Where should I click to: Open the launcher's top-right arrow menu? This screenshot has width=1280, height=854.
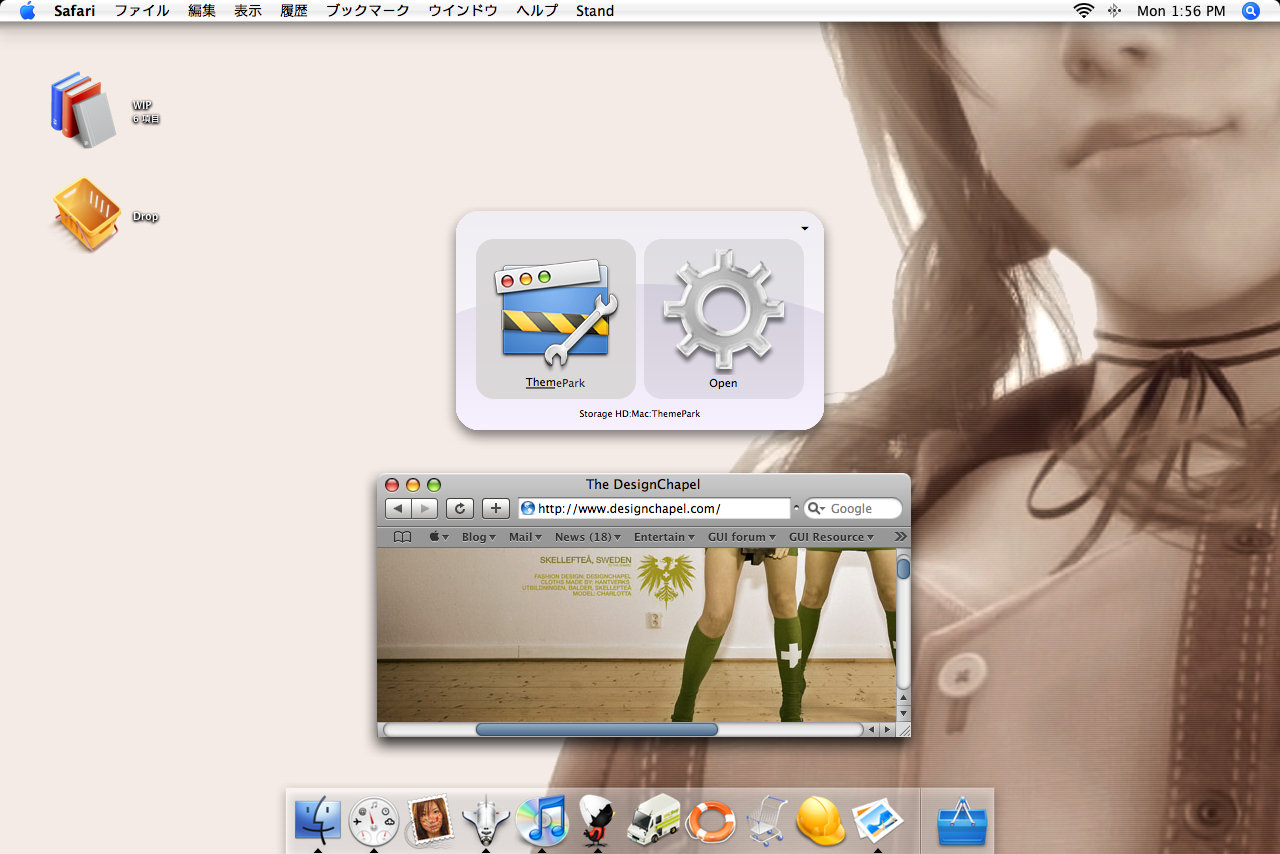[x=805, y=229]
